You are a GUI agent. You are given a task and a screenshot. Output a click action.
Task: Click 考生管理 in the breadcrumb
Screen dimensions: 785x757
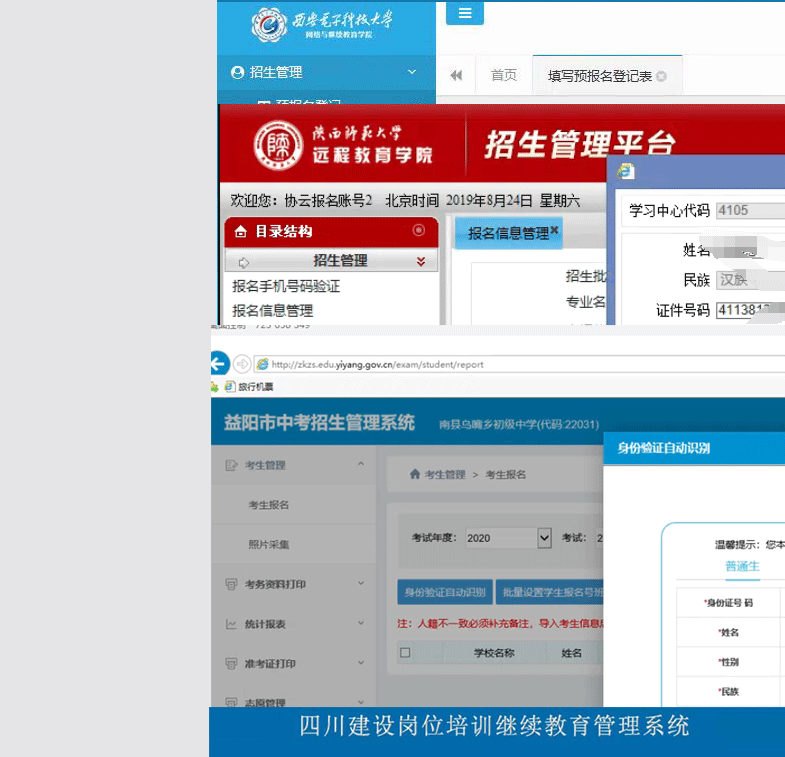pyautogui.click(x=445, y=474)
